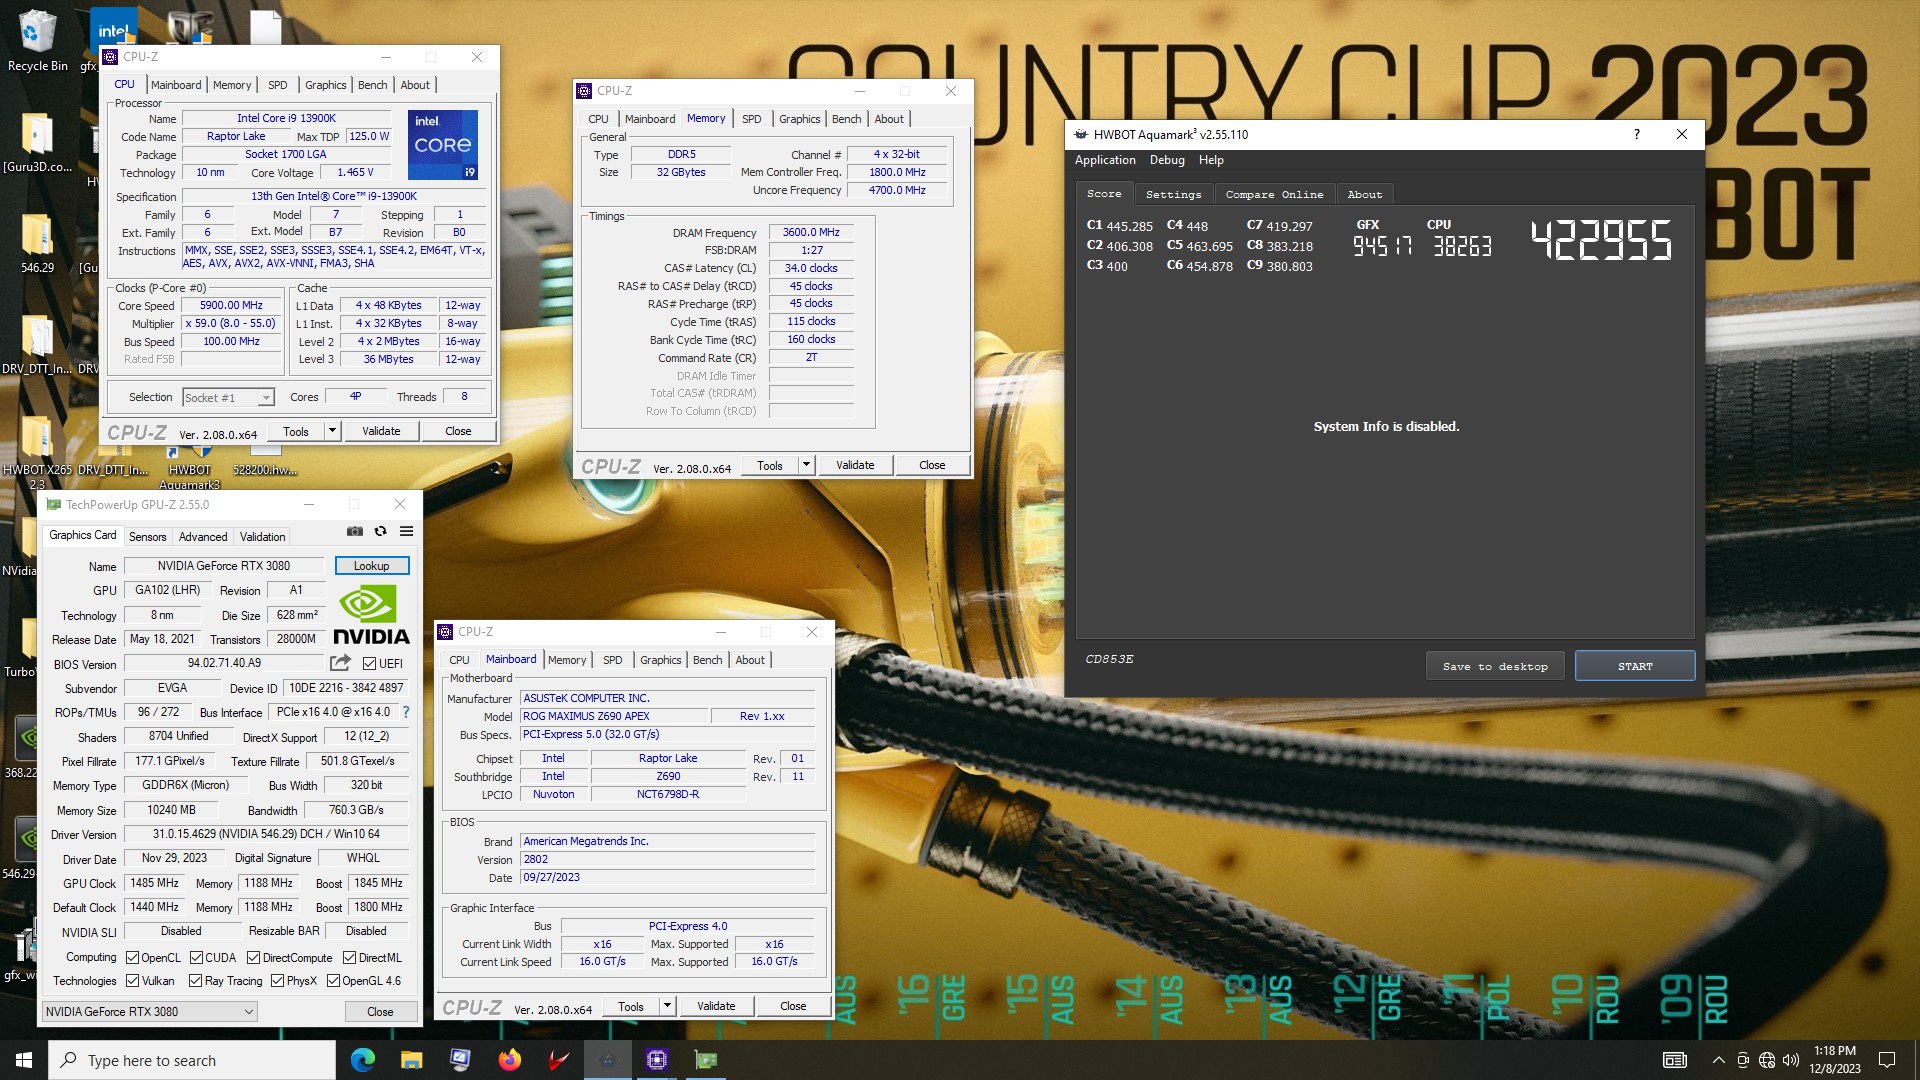Click the taskbar clock showing 1:18 PM
This screenshot has width=1920, height=1080.
pos(1834,1060)
